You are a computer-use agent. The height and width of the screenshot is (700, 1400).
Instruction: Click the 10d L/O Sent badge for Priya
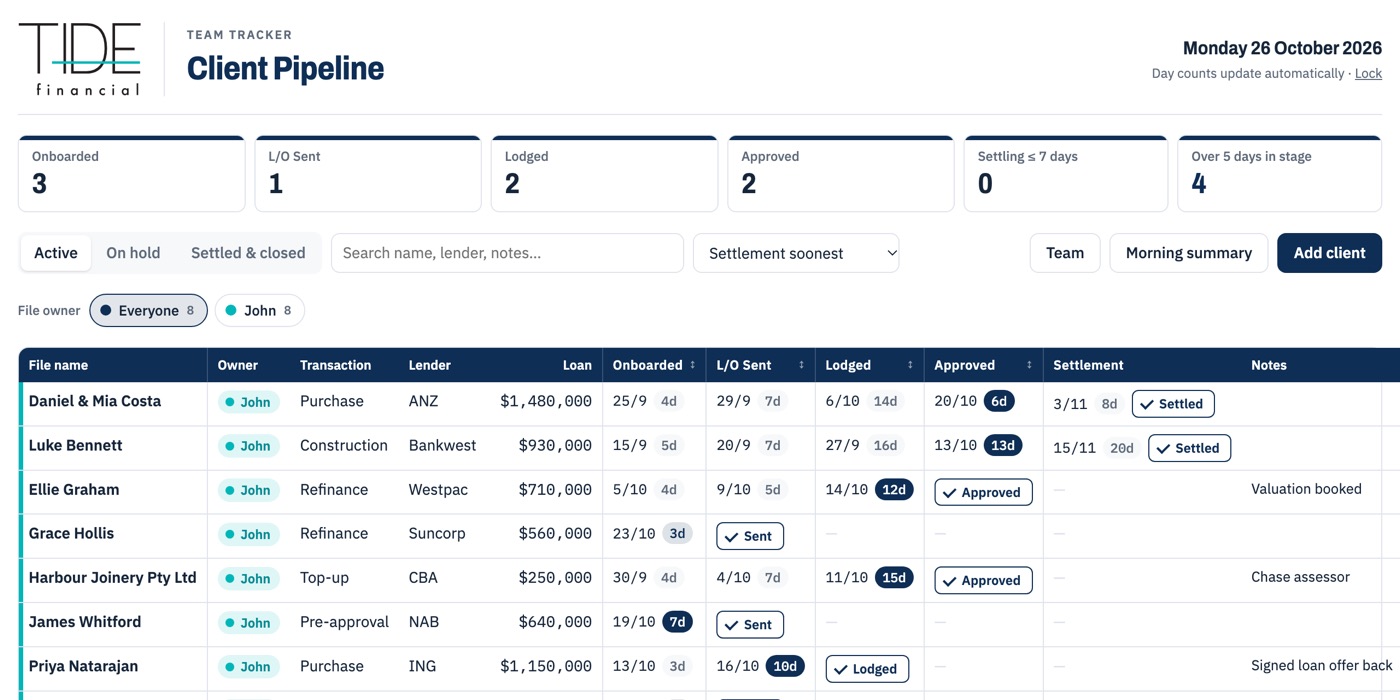click(785, 666)
